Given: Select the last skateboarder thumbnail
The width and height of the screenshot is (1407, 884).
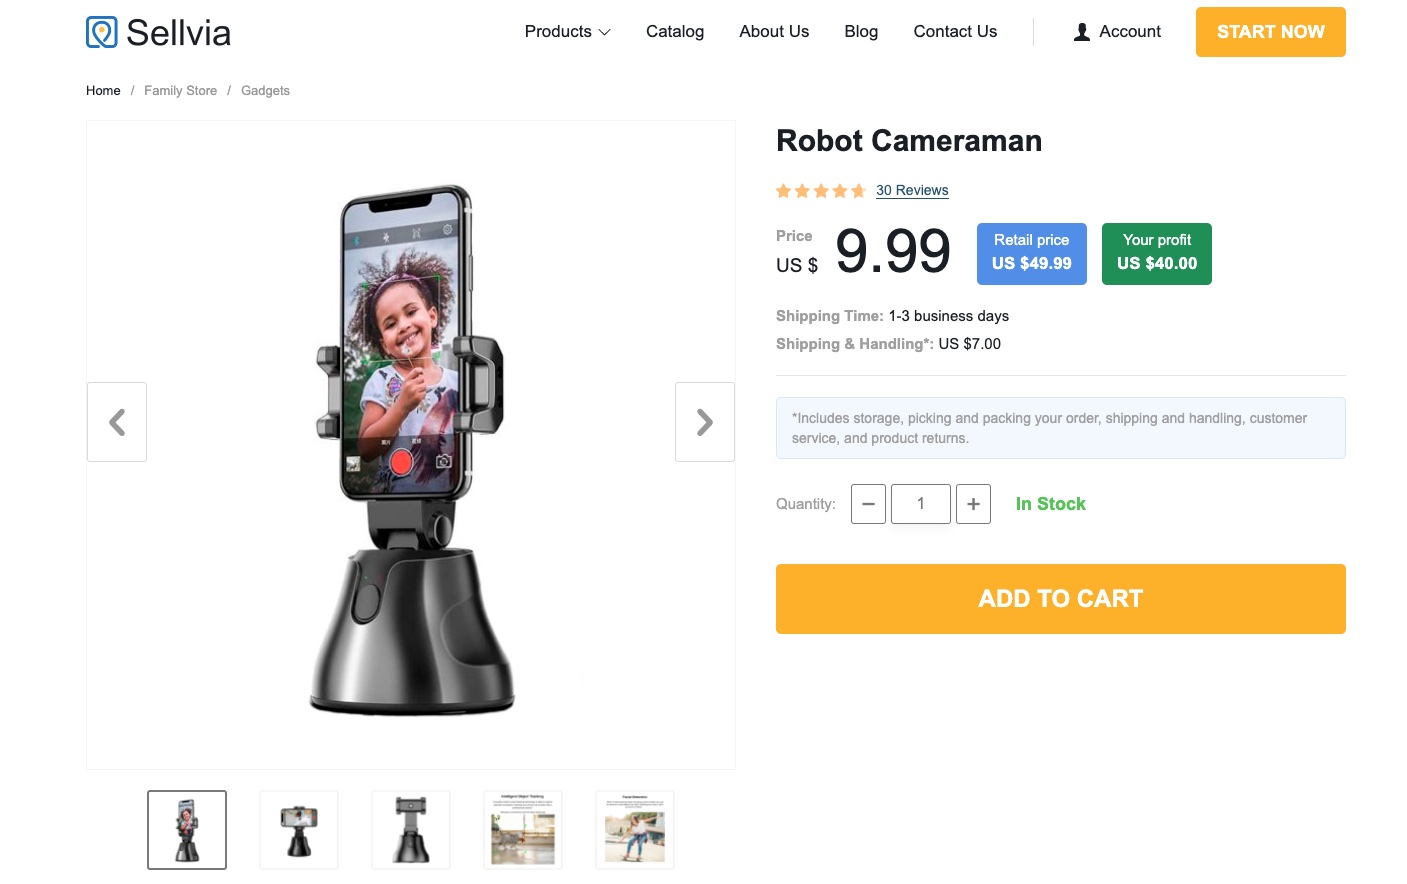Looking at the screenshot, I should pos(635,830).
